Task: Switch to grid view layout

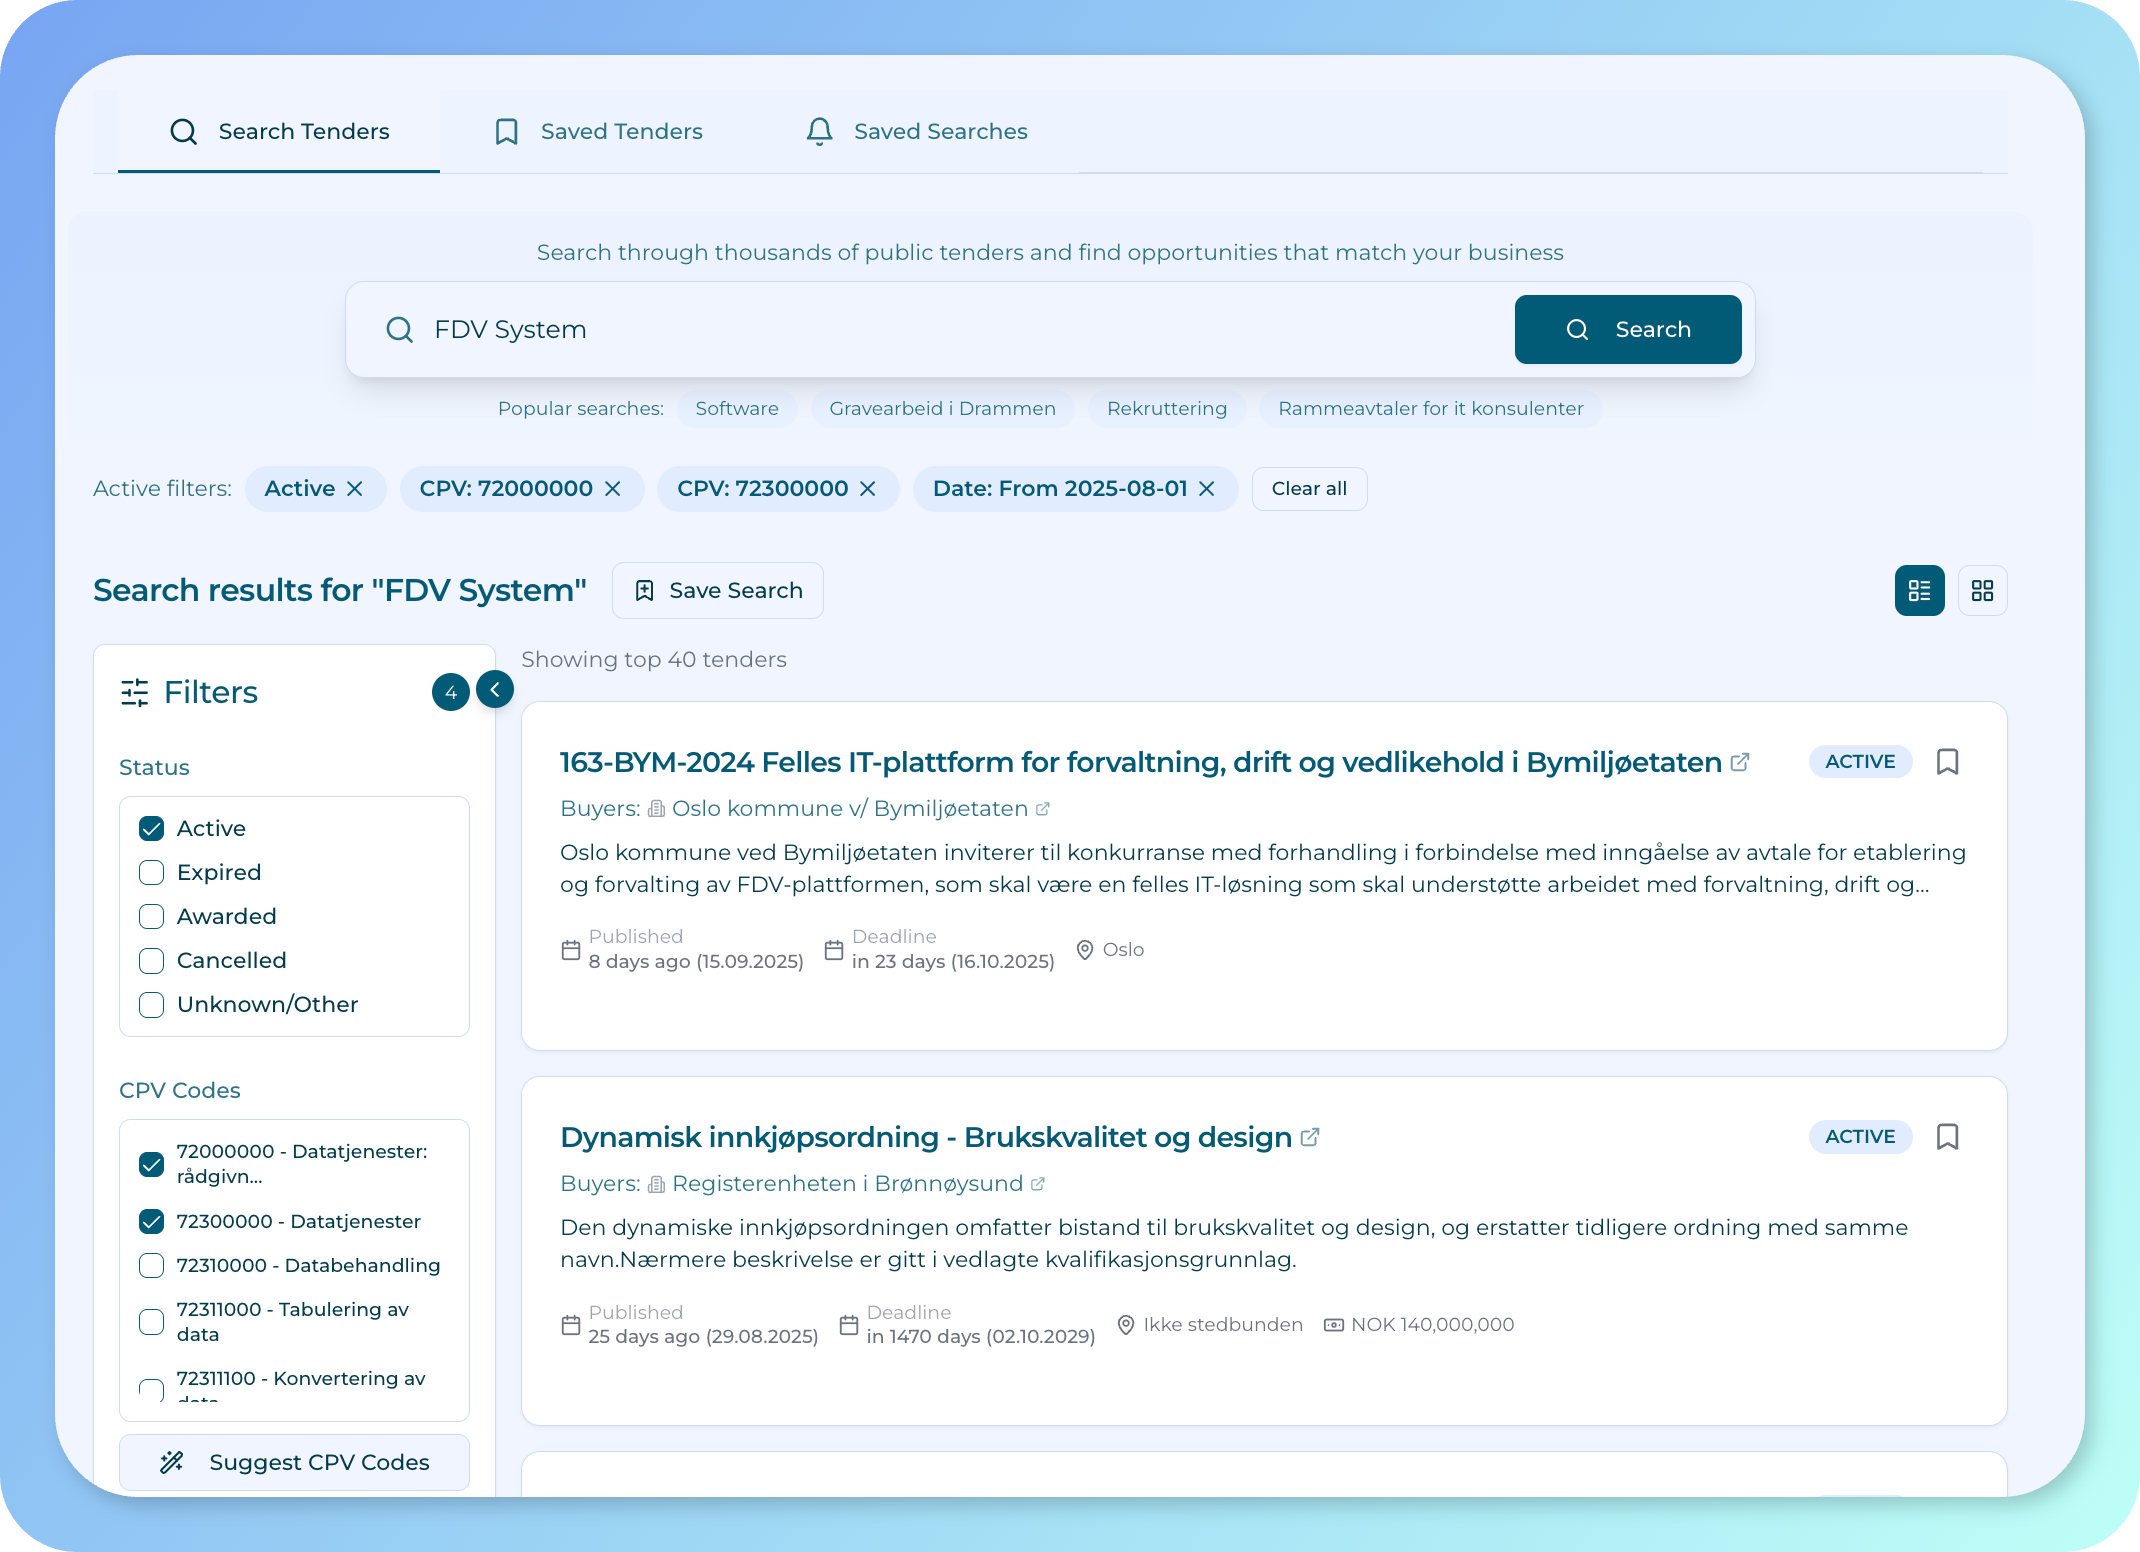Action: tap(1982, 591)
